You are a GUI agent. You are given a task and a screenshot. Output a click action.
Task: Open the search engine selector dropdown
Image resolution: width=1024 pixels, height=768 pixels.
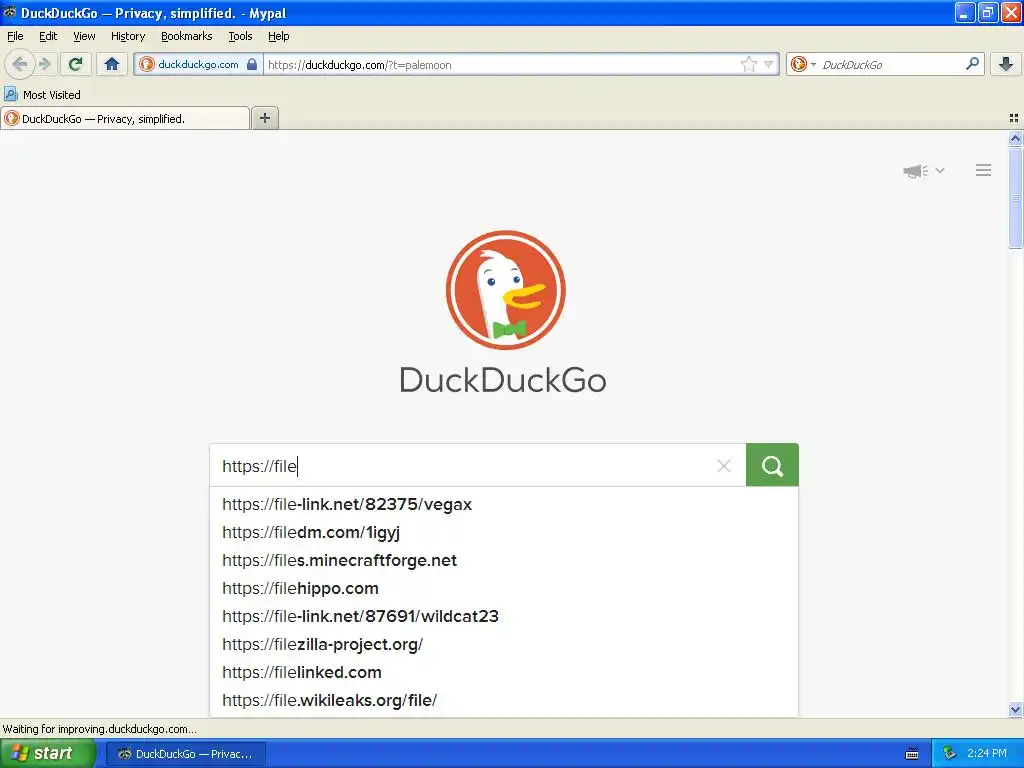tap(803, 64)
